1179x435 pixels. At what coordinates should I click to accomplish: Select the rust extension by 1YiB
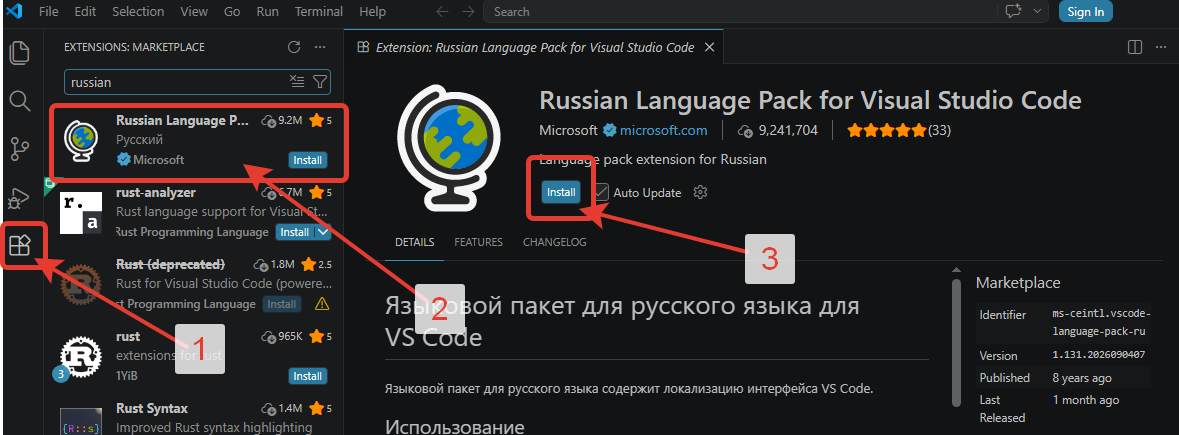[195, 356]
